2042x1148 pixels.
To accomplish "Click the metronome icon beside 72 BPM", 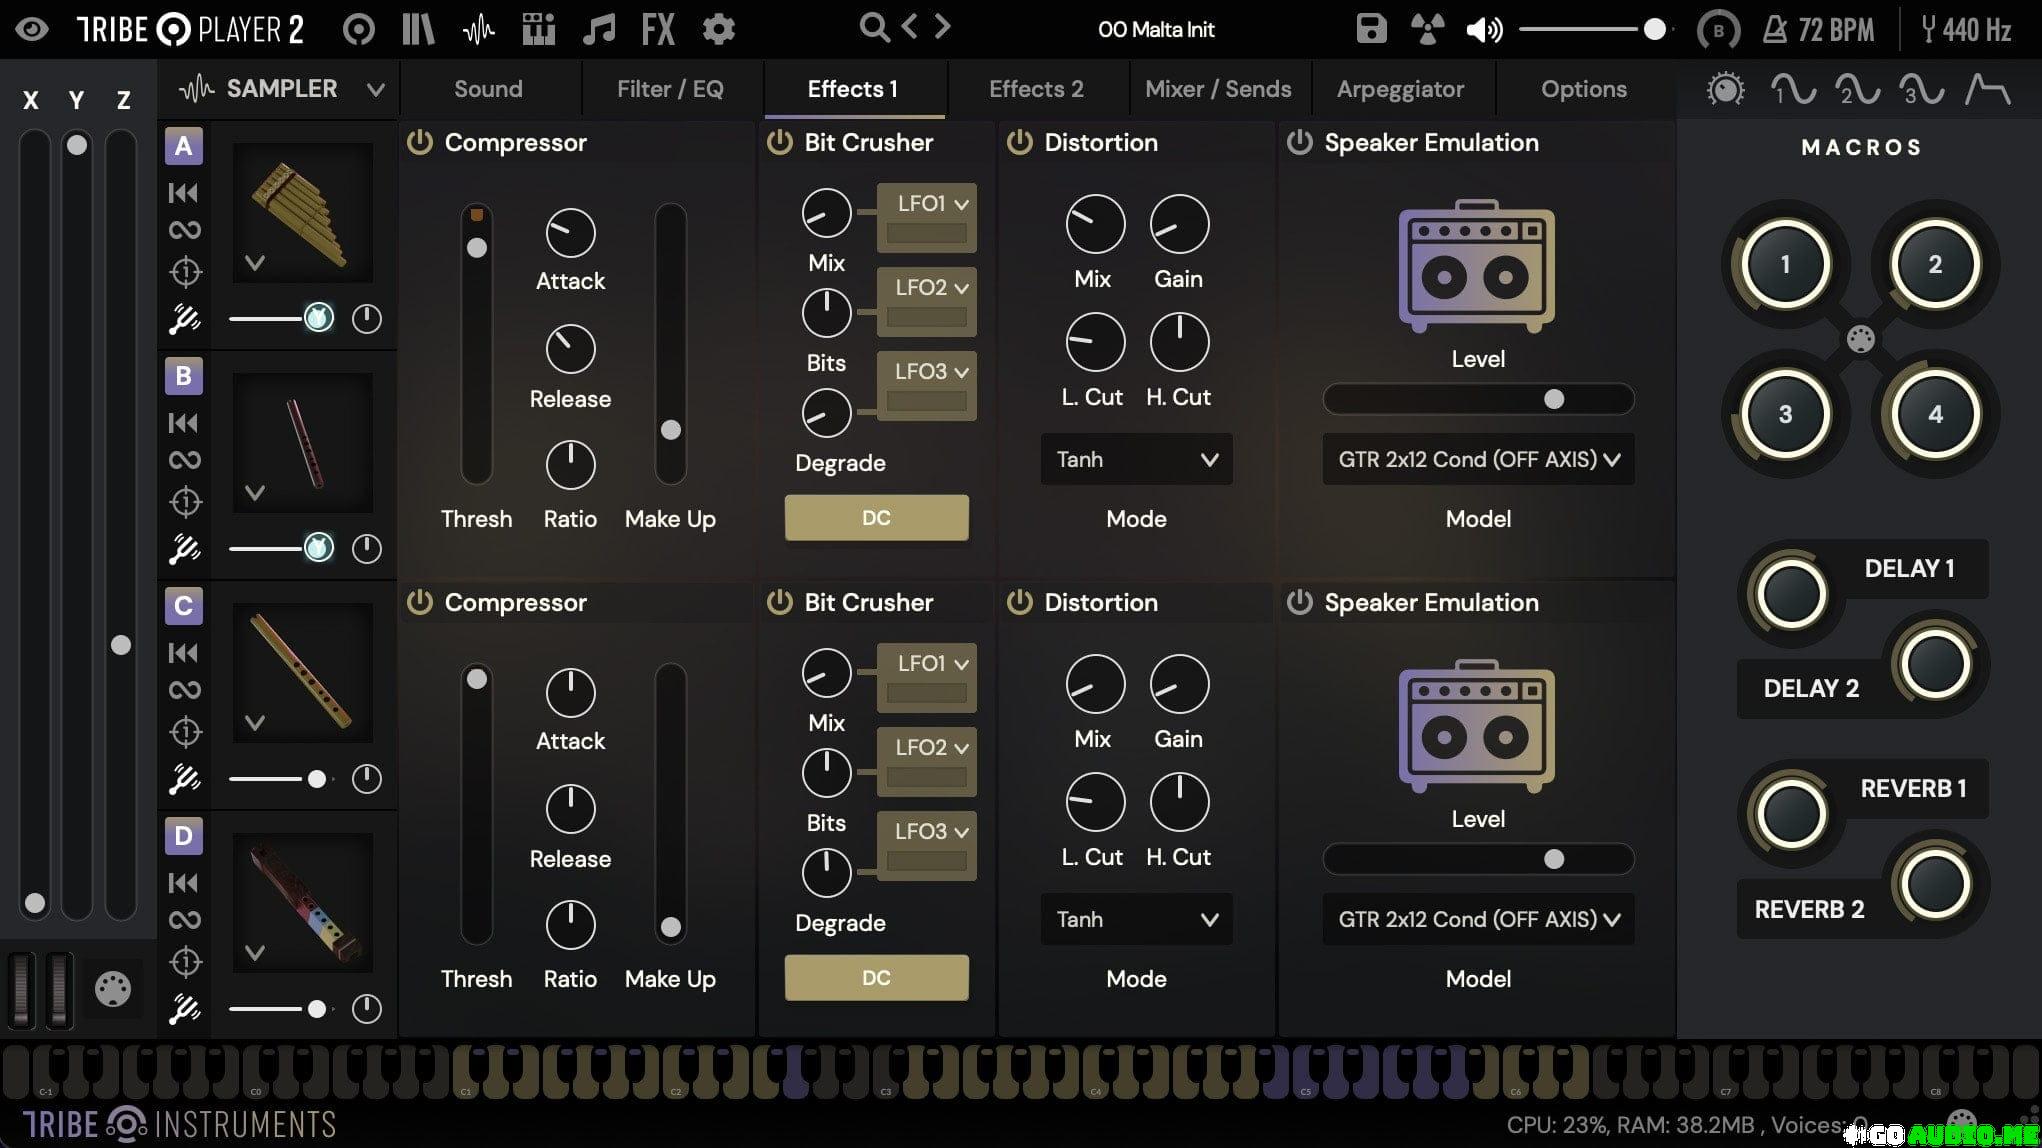I will 1774,30.
